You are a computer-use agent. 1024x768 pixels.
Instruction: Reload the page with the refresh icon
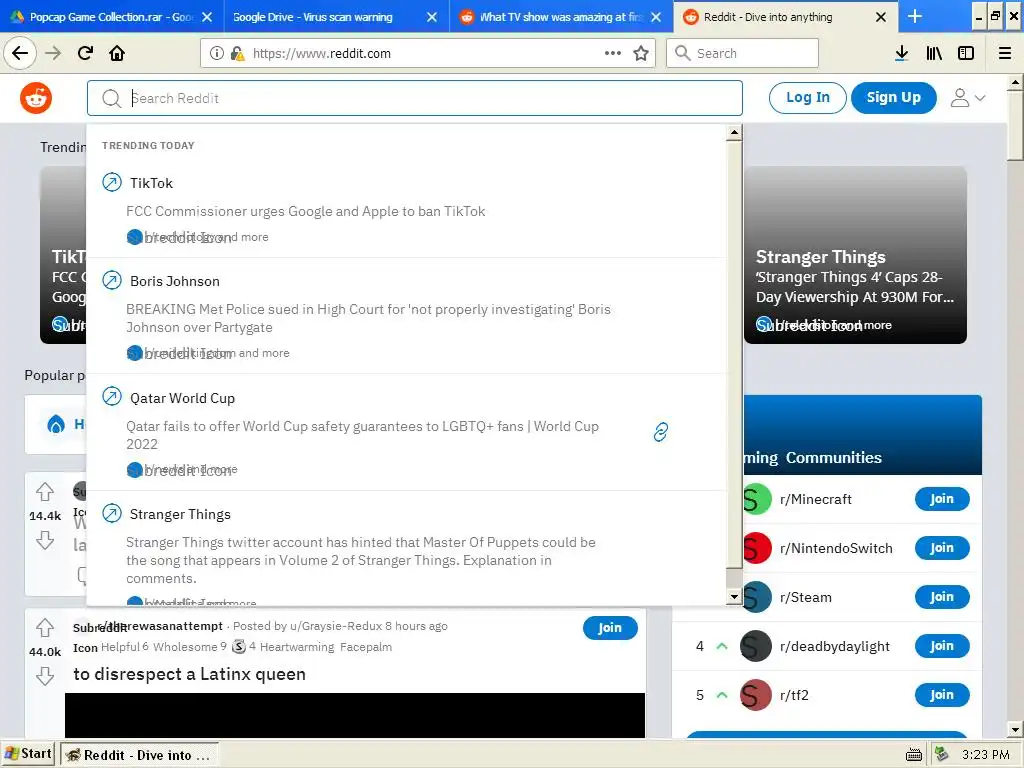click(86, 53)
